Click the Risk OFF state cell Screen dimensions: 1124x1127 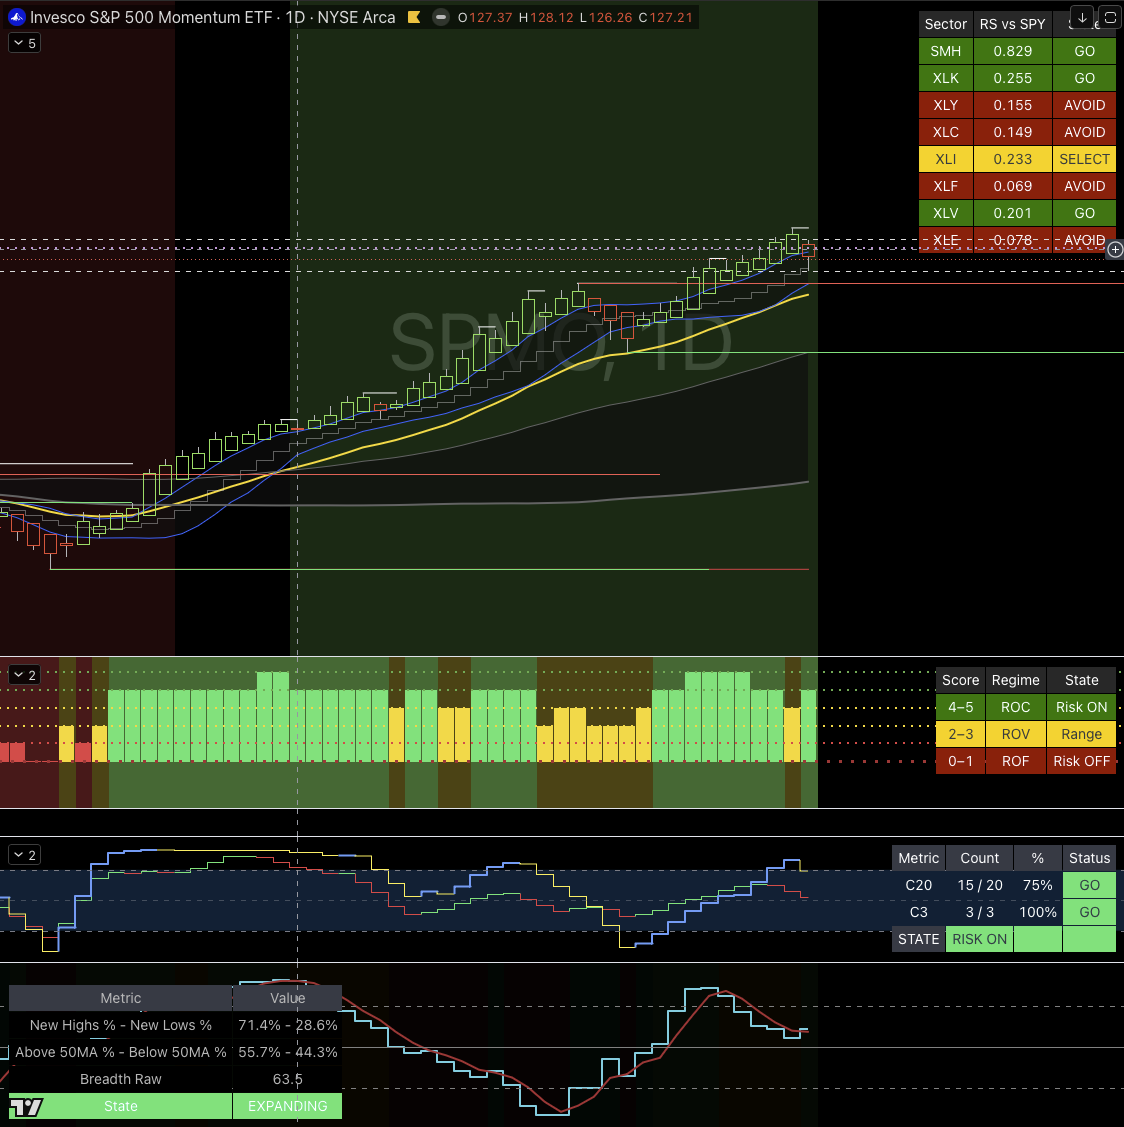(1082, 761)
